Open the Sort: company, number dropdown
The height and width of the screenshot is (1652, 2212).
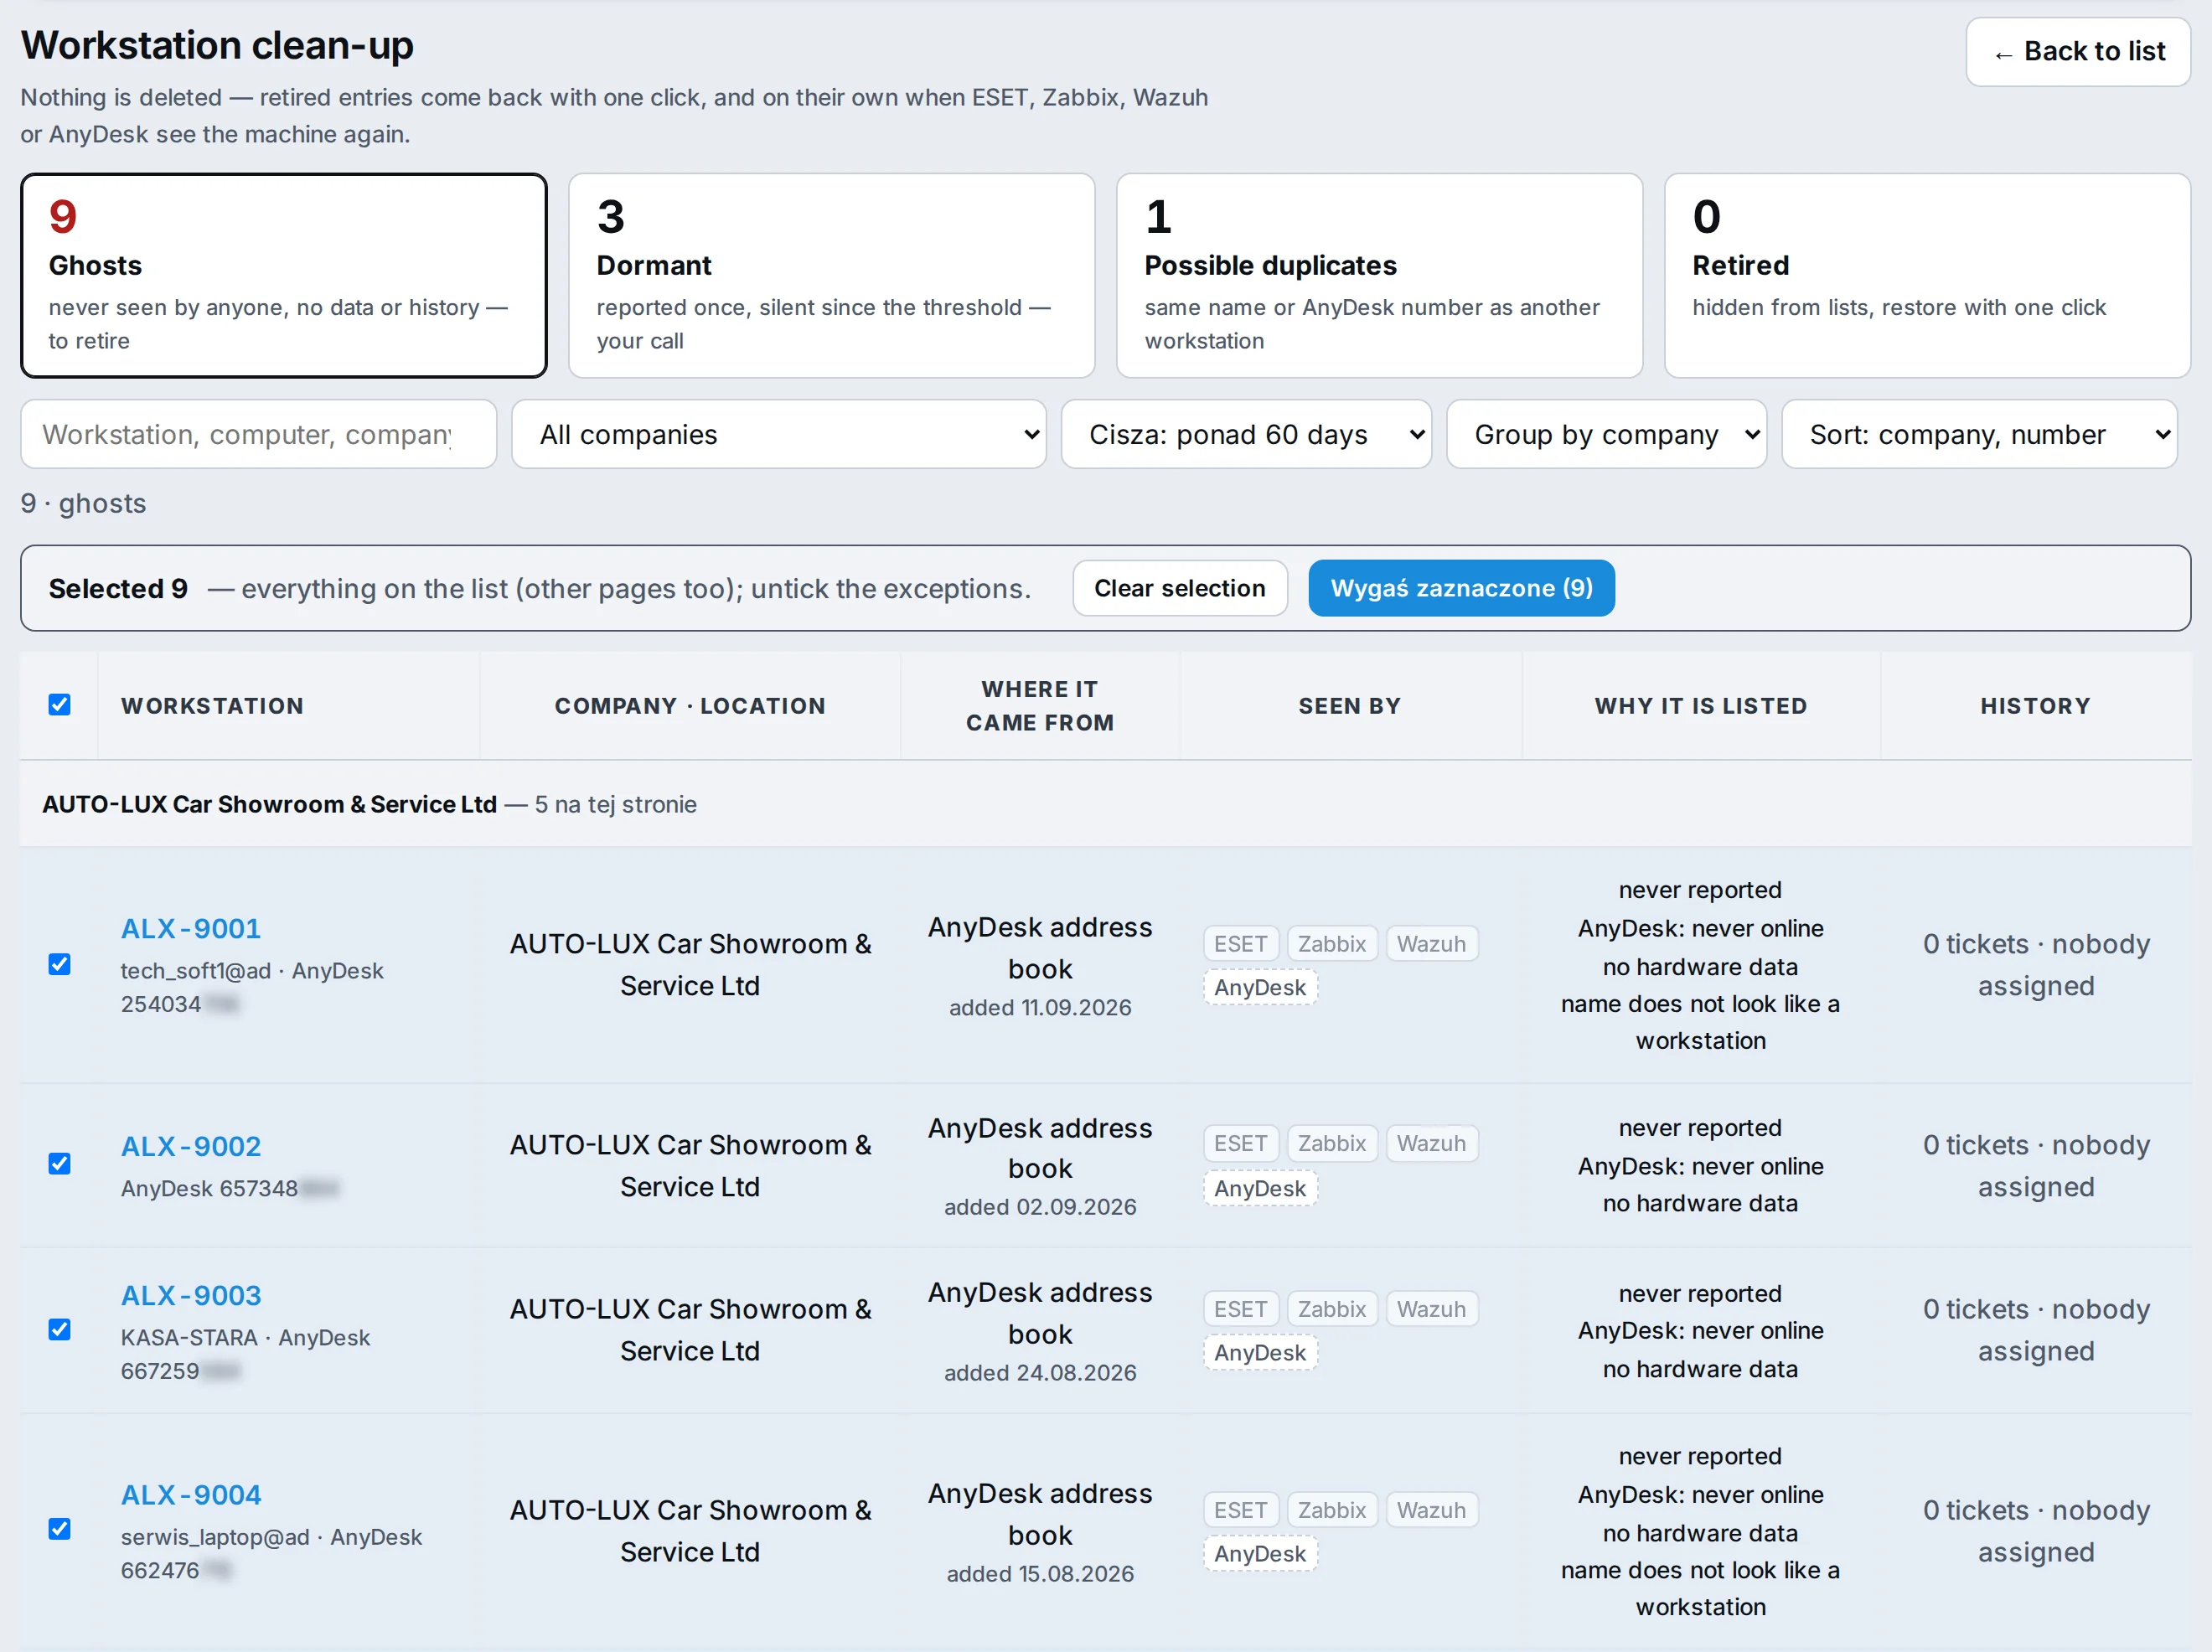(x=1979, y=434)
